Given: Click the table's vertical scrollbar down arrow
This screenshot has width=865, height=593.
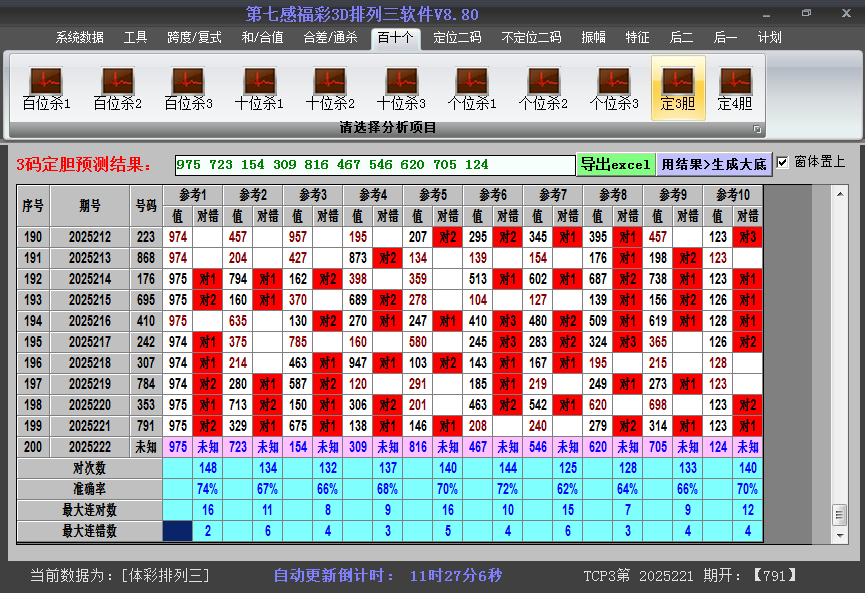Looking at the screenshot, I should (839, 535).
